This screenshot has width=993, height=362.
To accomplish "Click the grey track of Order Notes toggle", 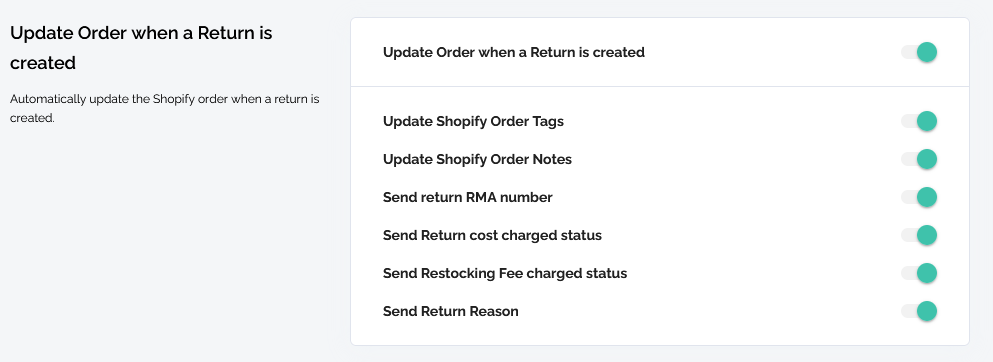I will tap(909, 159).
